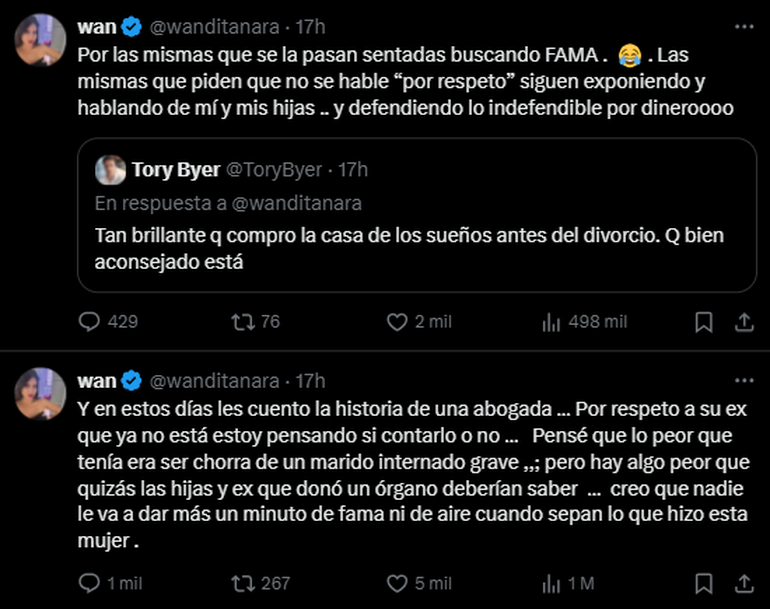Repost the second tweet with 267 reposts
Image resolution: width=770 pixels, height=609 pixels.
pyautogui.click(x=243, y=583)
